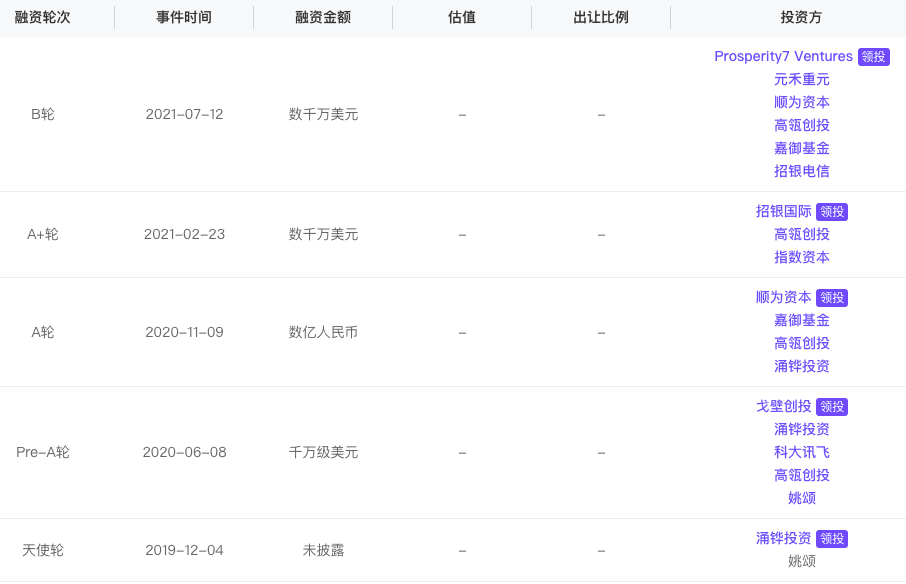The height and width of the screenshot is (584, 906).
Task: Open 涌铧投资 link in A轮 row
Action: click(801, 366)
